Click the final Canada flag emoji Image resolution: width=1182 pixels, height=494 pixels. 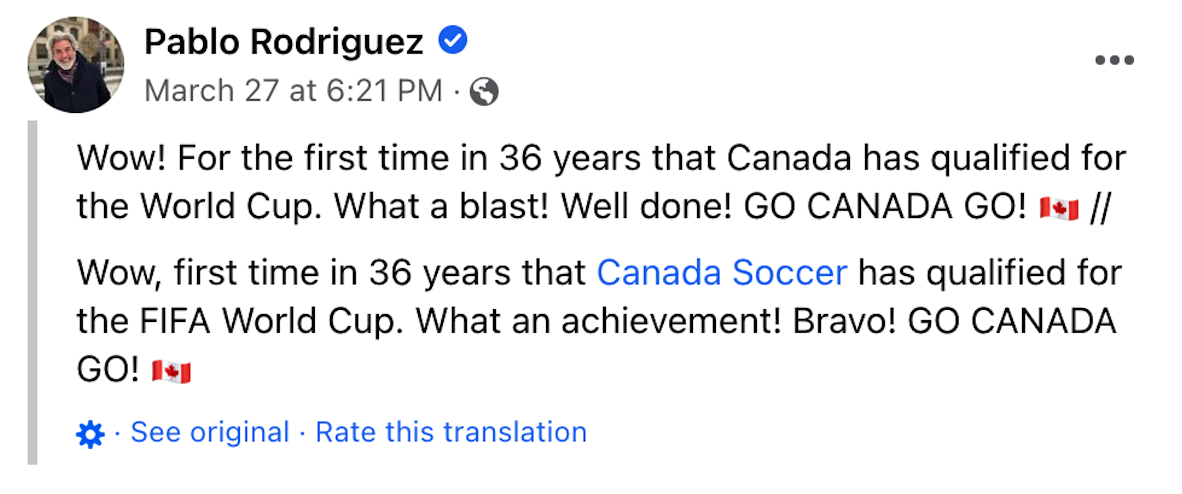click(170, 374)
